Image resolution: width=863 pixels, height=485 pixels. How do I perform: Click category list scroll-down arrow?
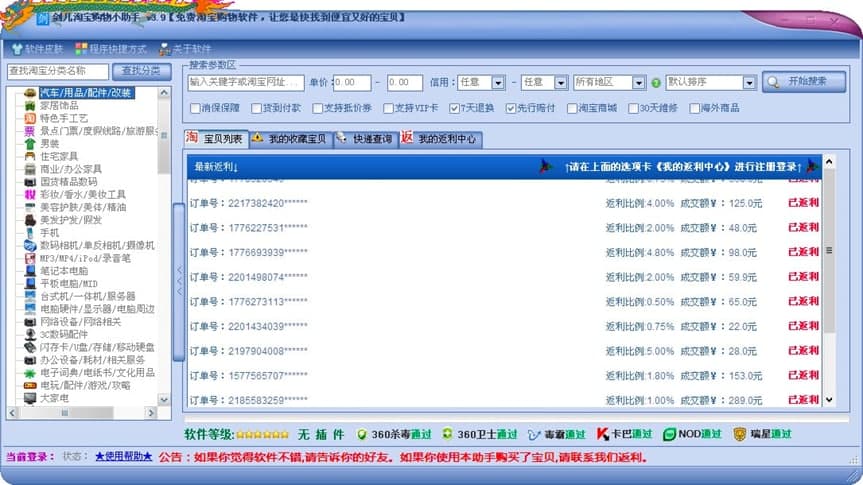coord(164,400)
